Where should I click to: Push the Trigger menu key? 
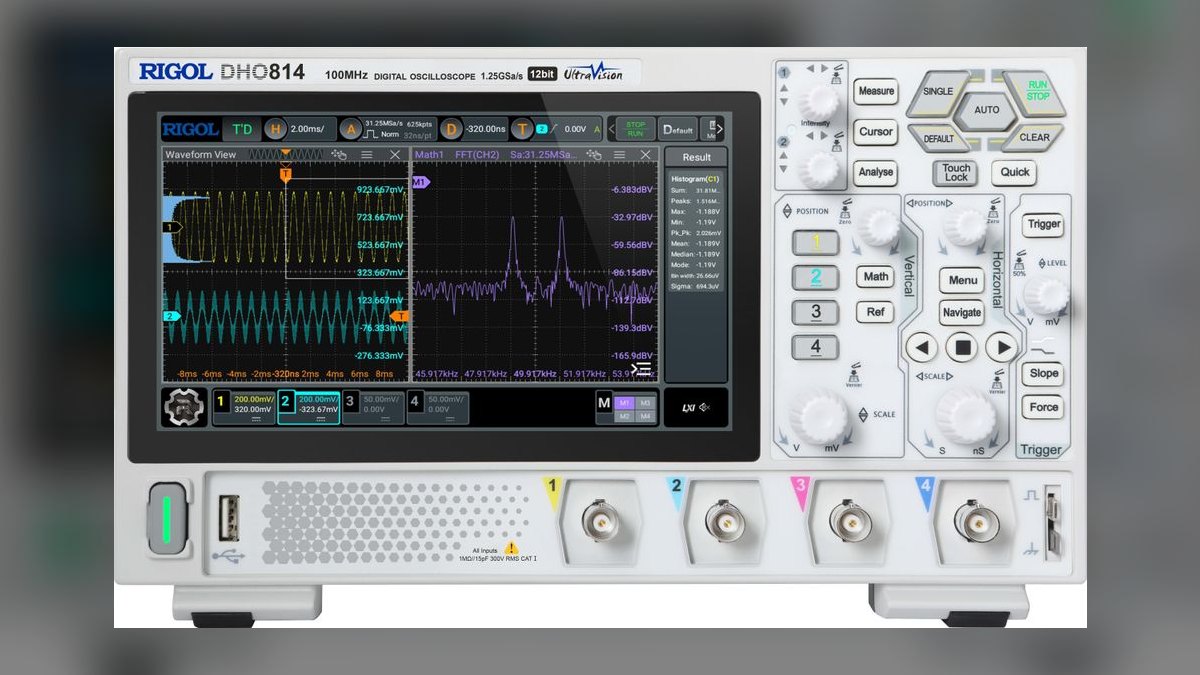(1043, 224)
